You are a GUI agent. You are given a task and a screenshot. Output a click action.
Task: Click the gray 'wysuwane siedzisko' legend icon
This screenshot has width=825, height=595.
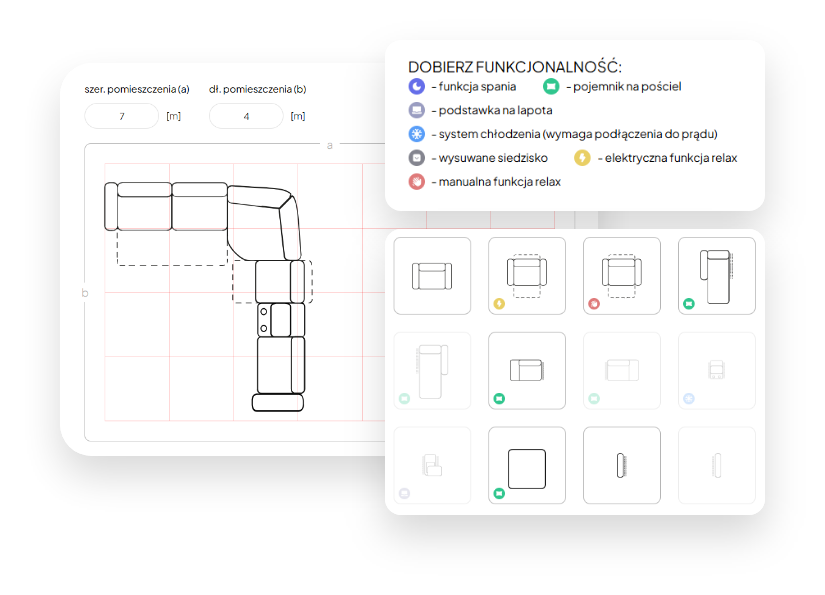tap(416, 158)
